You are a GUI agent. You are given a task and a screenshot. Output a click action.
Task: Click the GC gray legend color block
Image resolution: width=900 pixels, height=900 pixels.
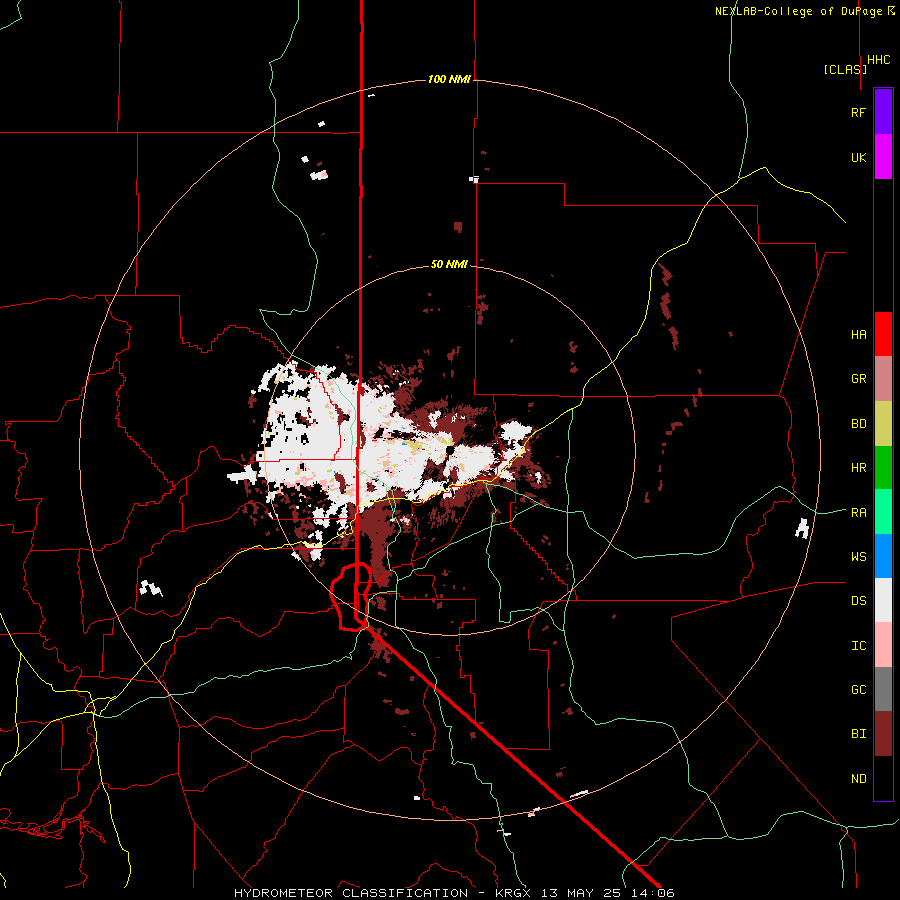pyautogui.click(x=883, y=689)
